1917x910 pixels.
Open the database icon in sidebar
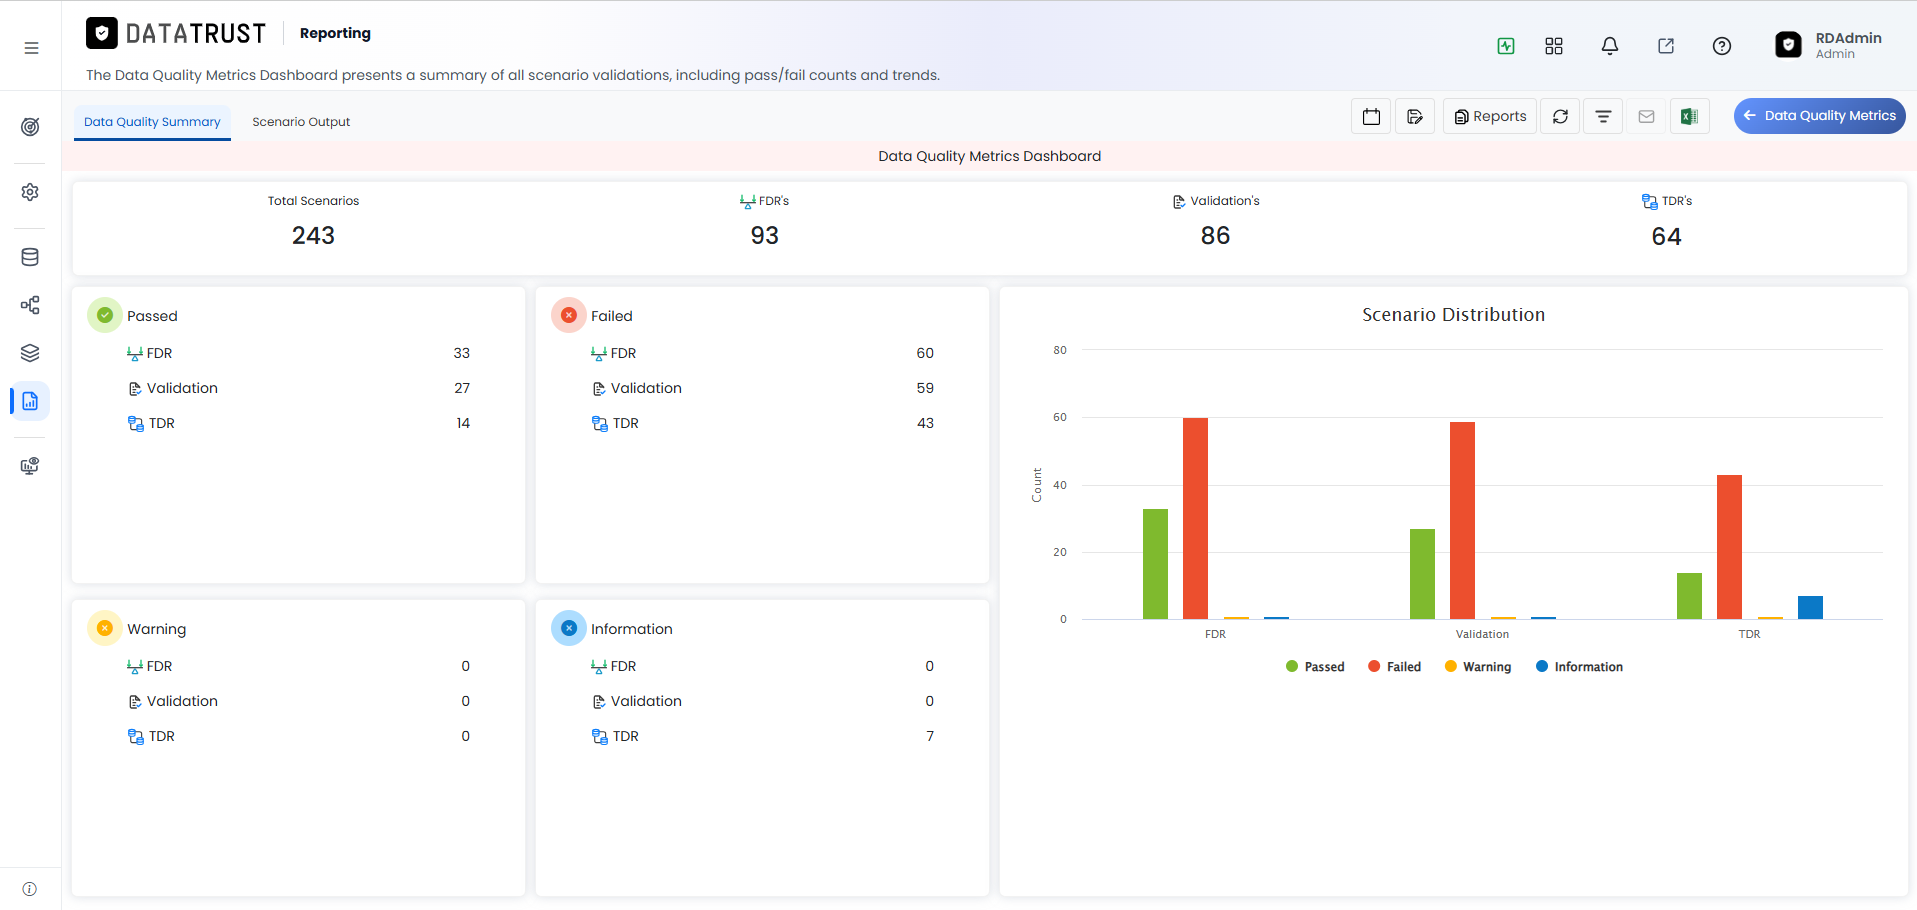pos(30,257)
